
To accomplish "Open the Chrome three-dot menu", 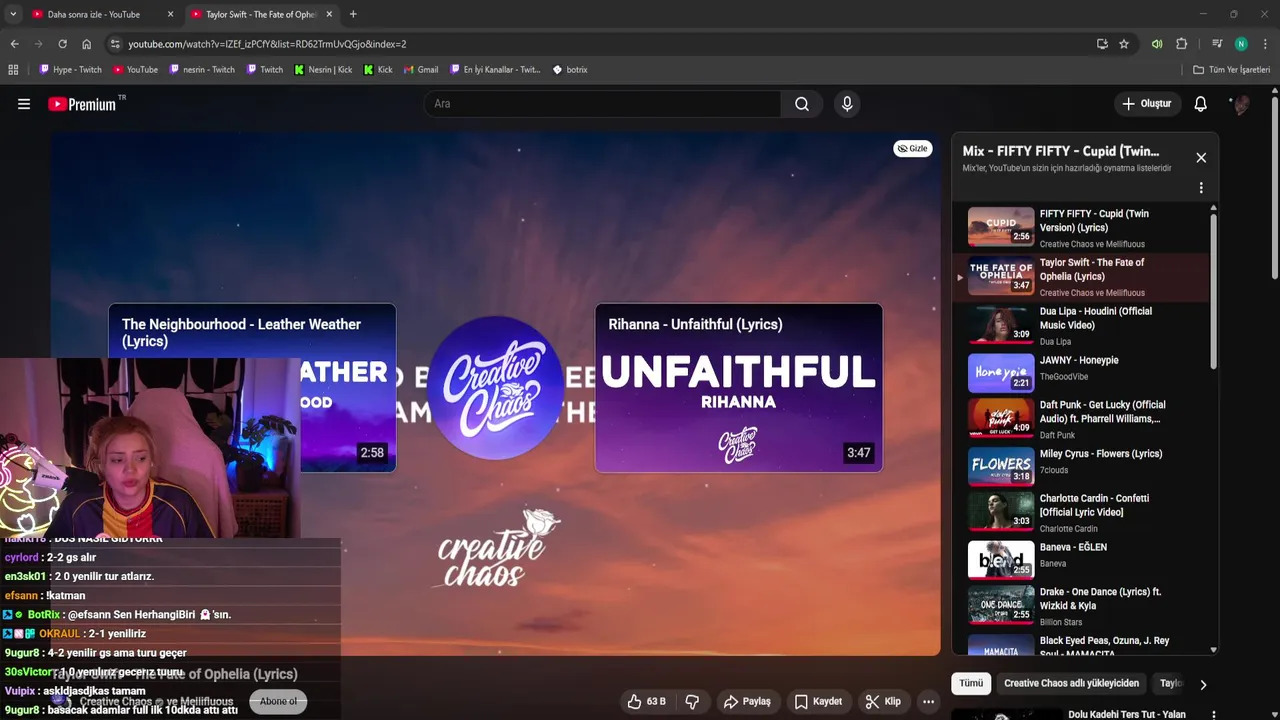I will 1266,44.
